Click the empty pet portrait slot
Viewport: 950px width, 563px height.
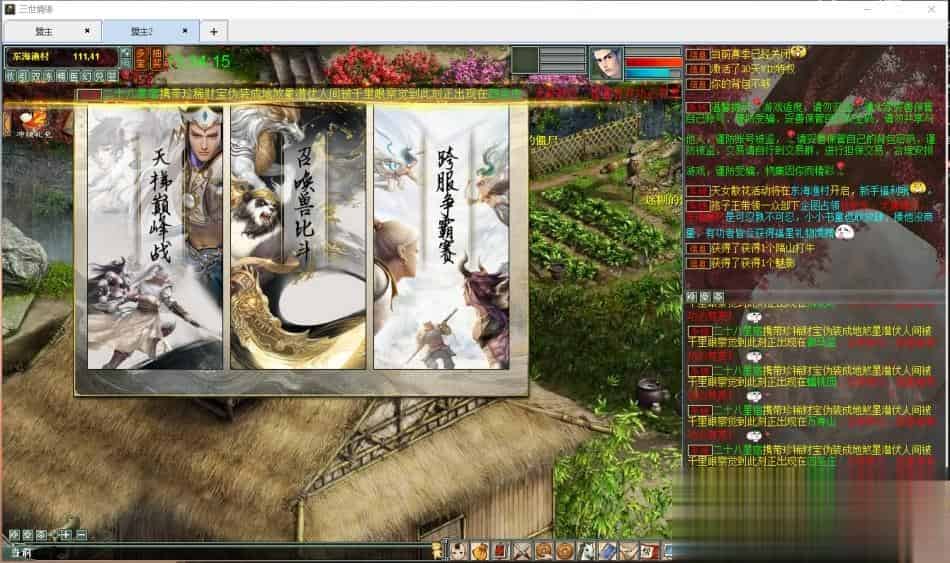(x=526, y=60)
